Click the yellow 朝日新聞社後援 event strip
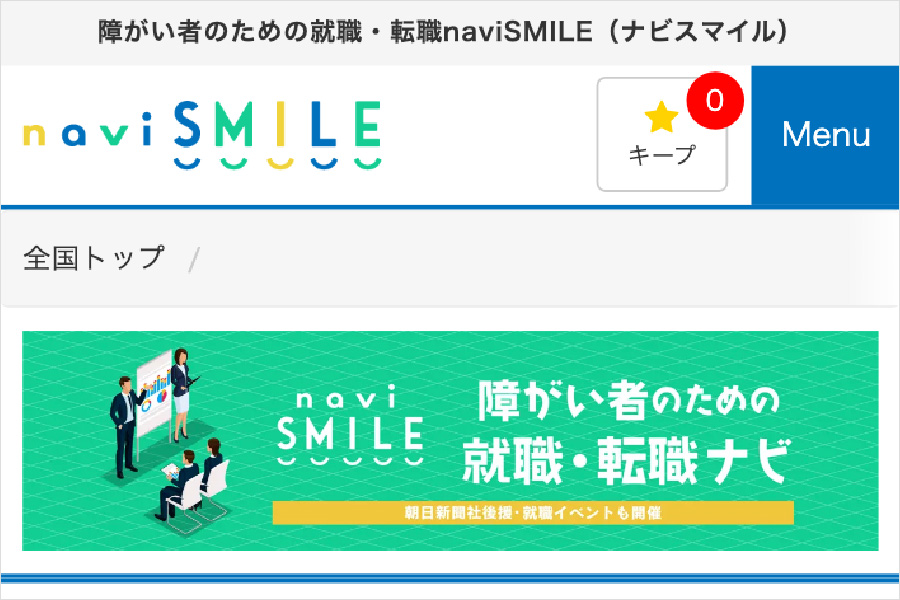This screenshot has height=600, width=900. click(533, 513)
